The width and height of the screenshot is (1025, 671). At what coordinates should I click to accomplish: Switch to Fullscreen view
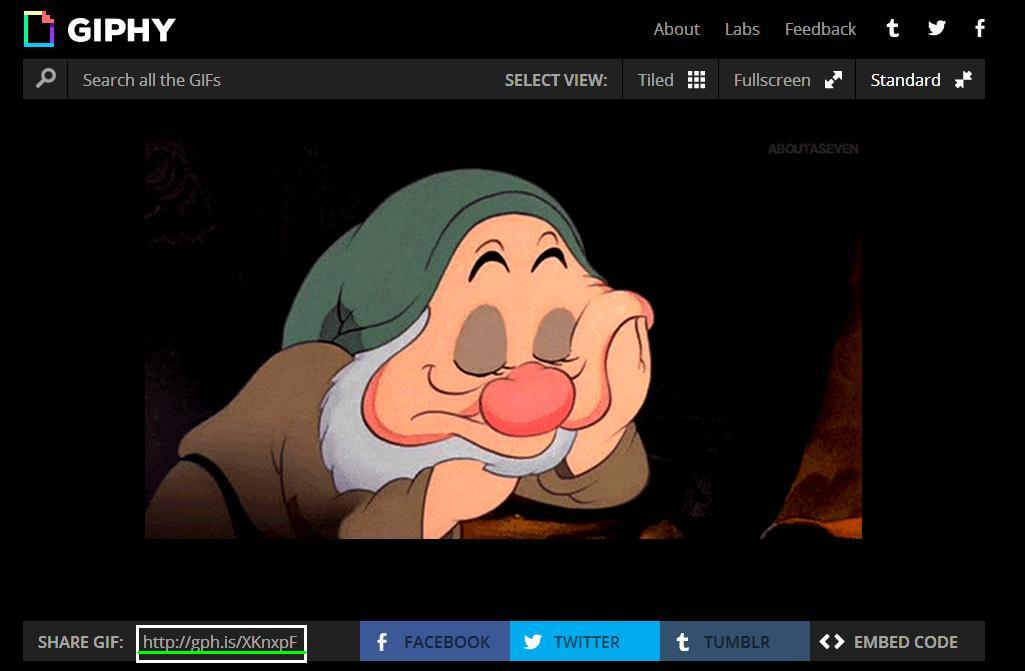[787, 80]
